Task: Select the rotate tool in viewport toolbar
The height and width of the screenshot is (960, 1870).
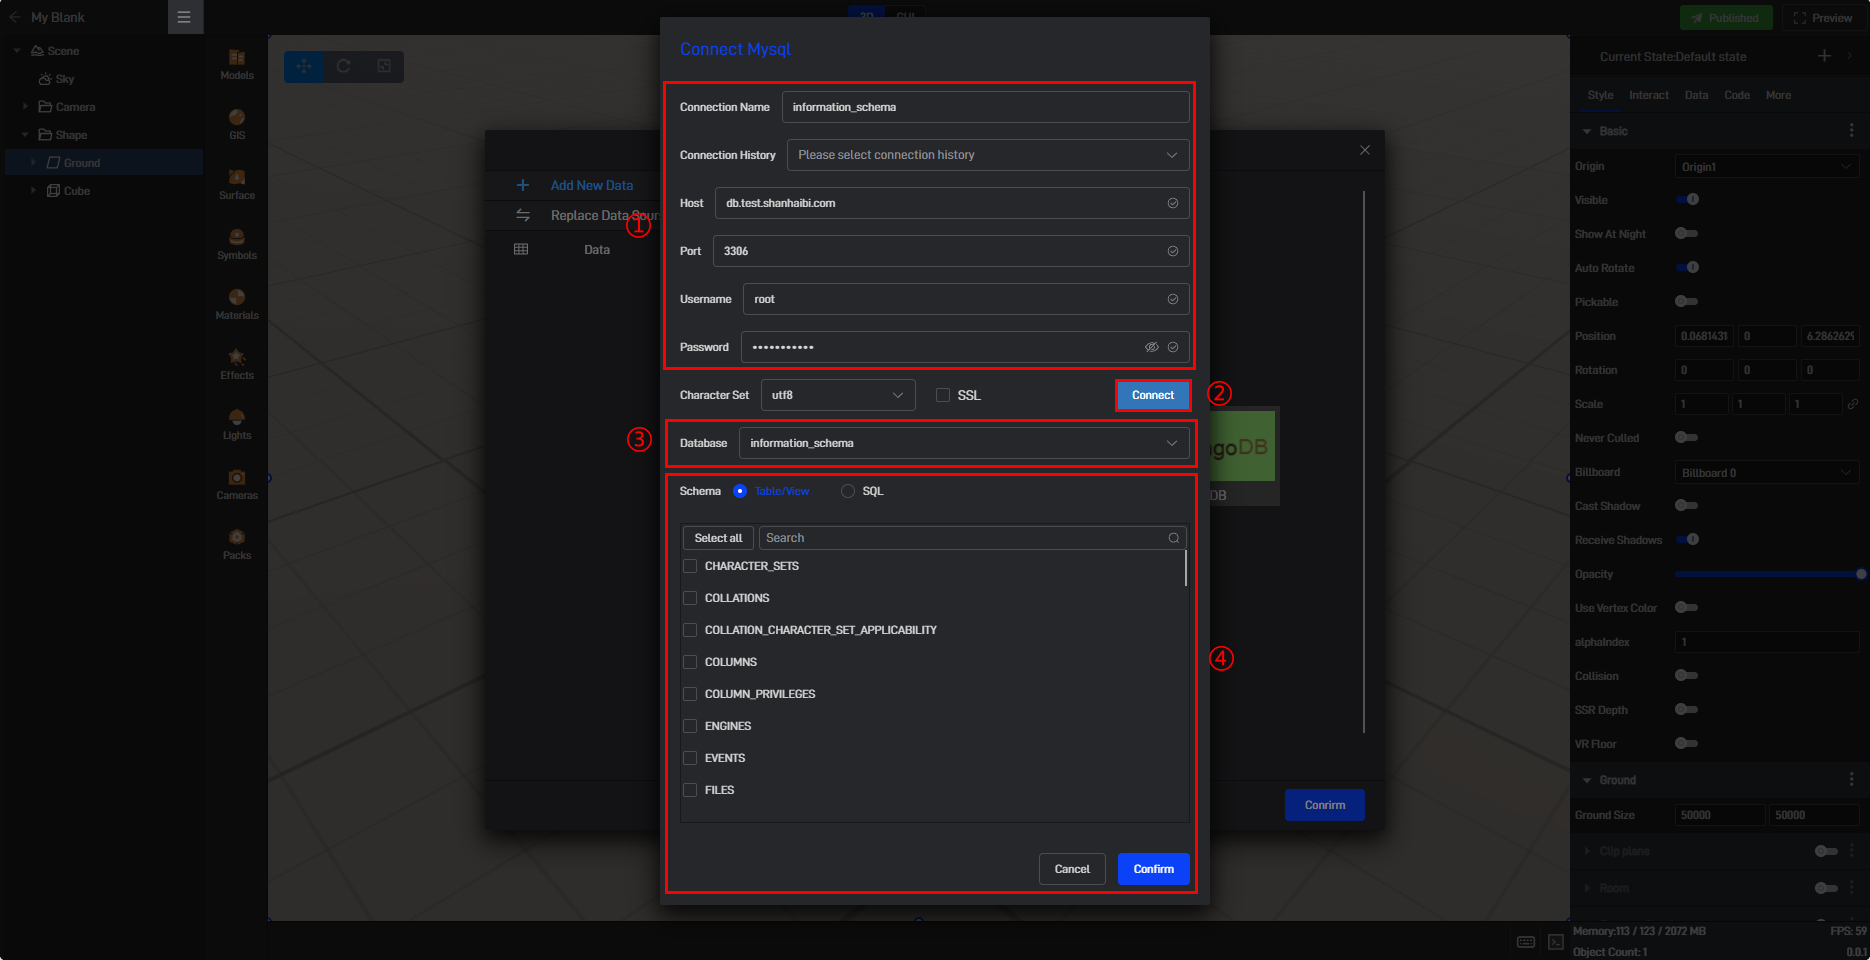Action: point(344,66)
